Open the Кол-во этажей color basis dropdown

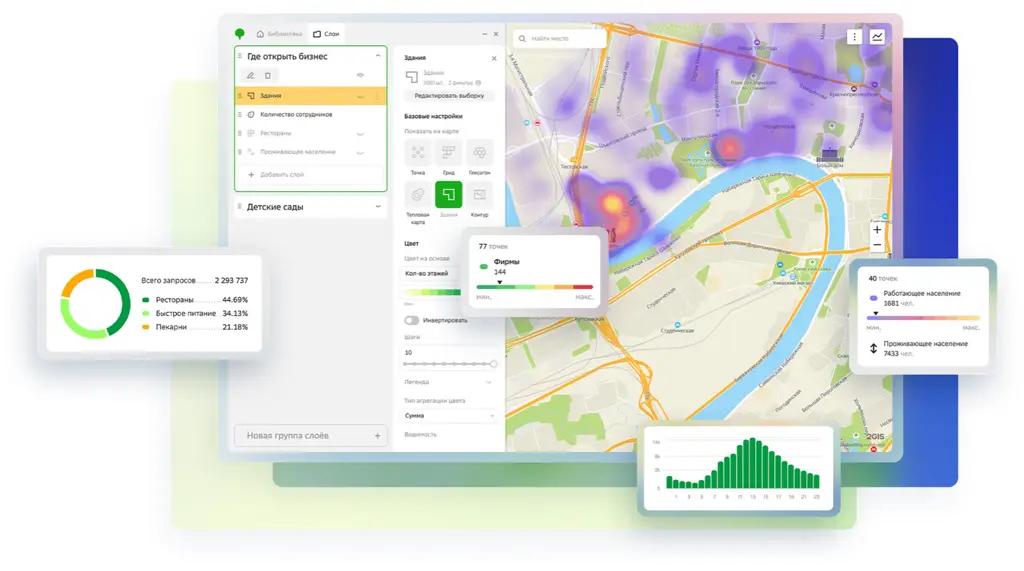[x=432, y=273]
